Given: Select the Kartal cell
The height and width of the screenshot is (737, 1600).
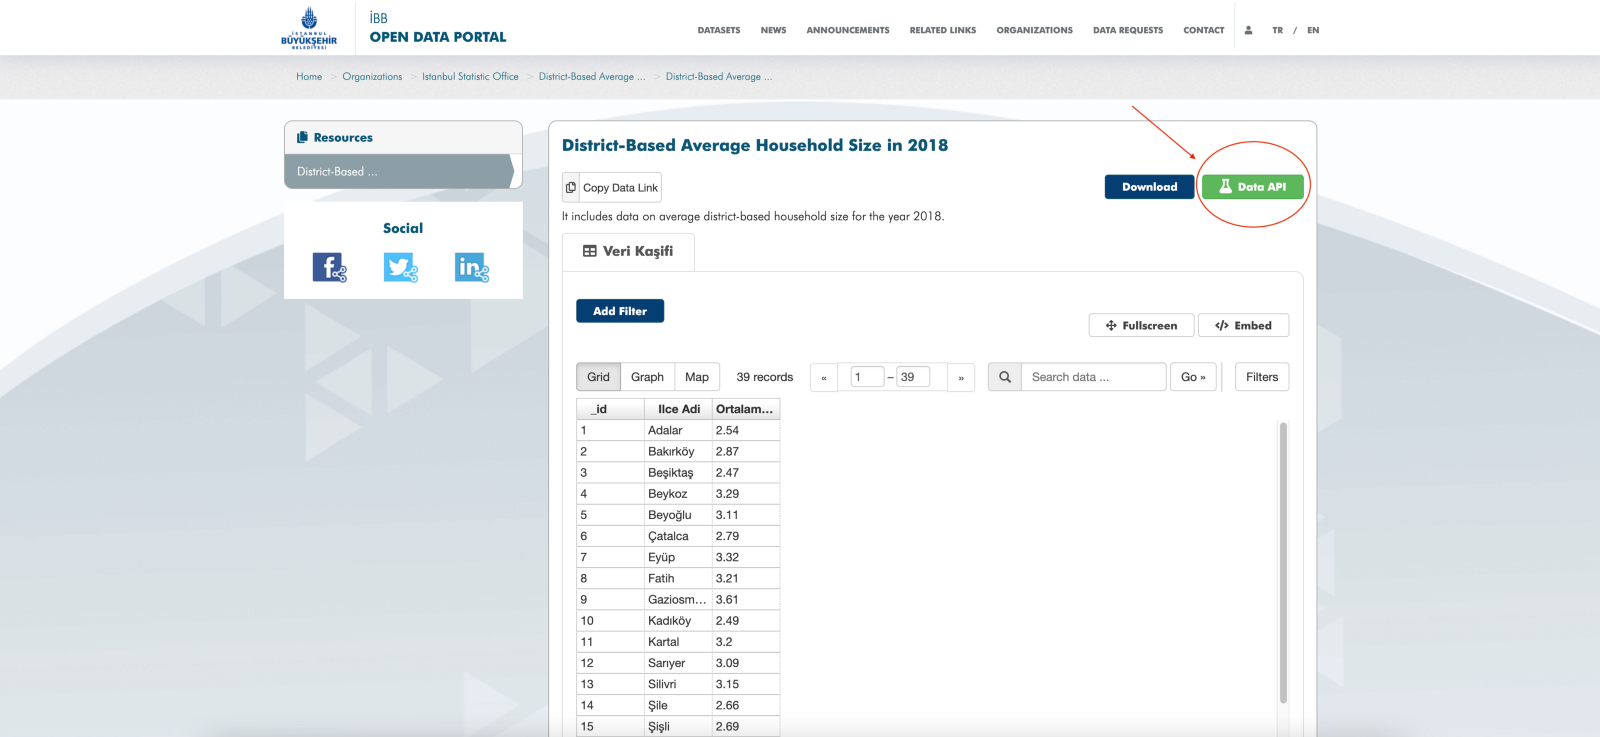Looking at the screenshot, I should coord(678,642).
